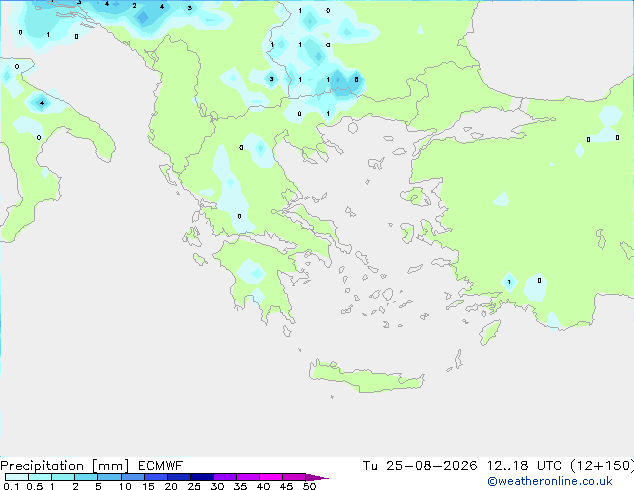Click the legend value '0.5'
Viewport: 634px width, 490px height.
pos(35,486)
